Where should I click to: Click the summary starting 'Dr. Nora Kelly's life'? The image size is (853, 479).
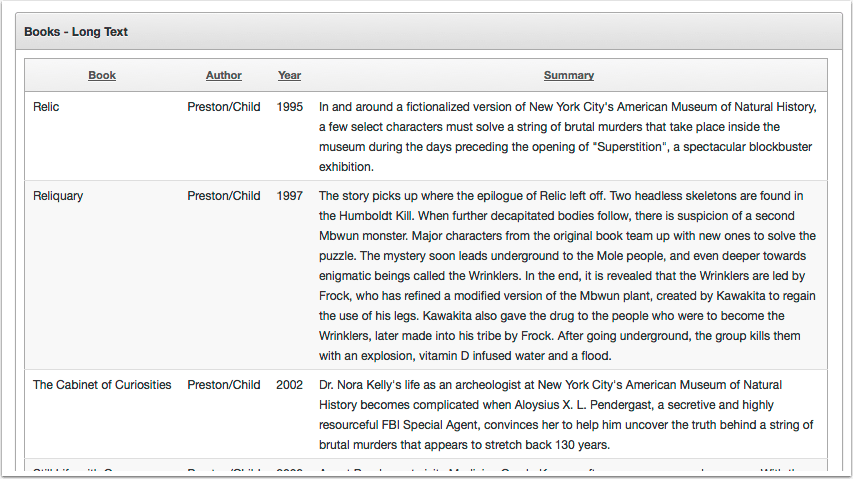click(566, 415)
